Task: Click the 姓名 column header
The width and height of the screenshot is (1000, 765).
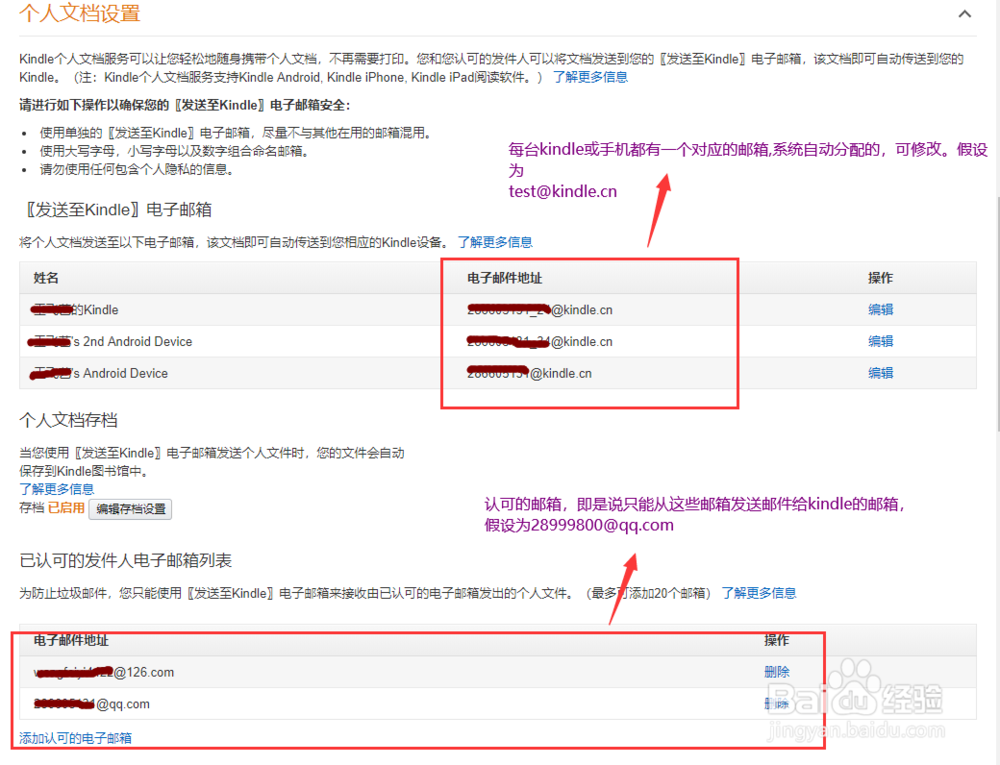Action: point(46,278)
